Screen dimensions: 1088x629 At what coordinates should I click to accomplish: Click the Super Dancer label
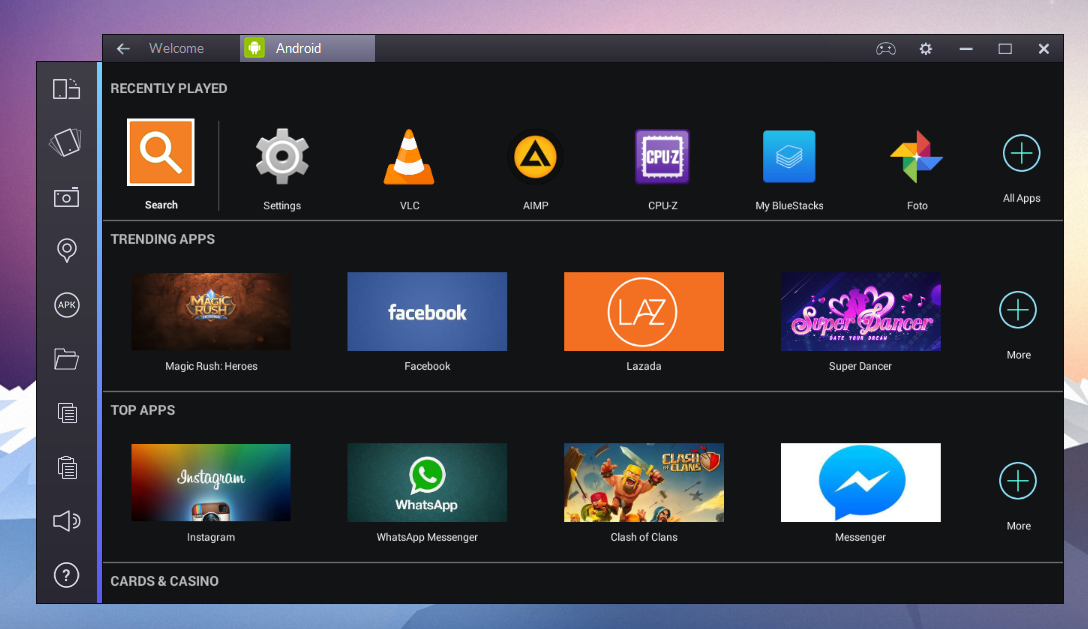860,366
